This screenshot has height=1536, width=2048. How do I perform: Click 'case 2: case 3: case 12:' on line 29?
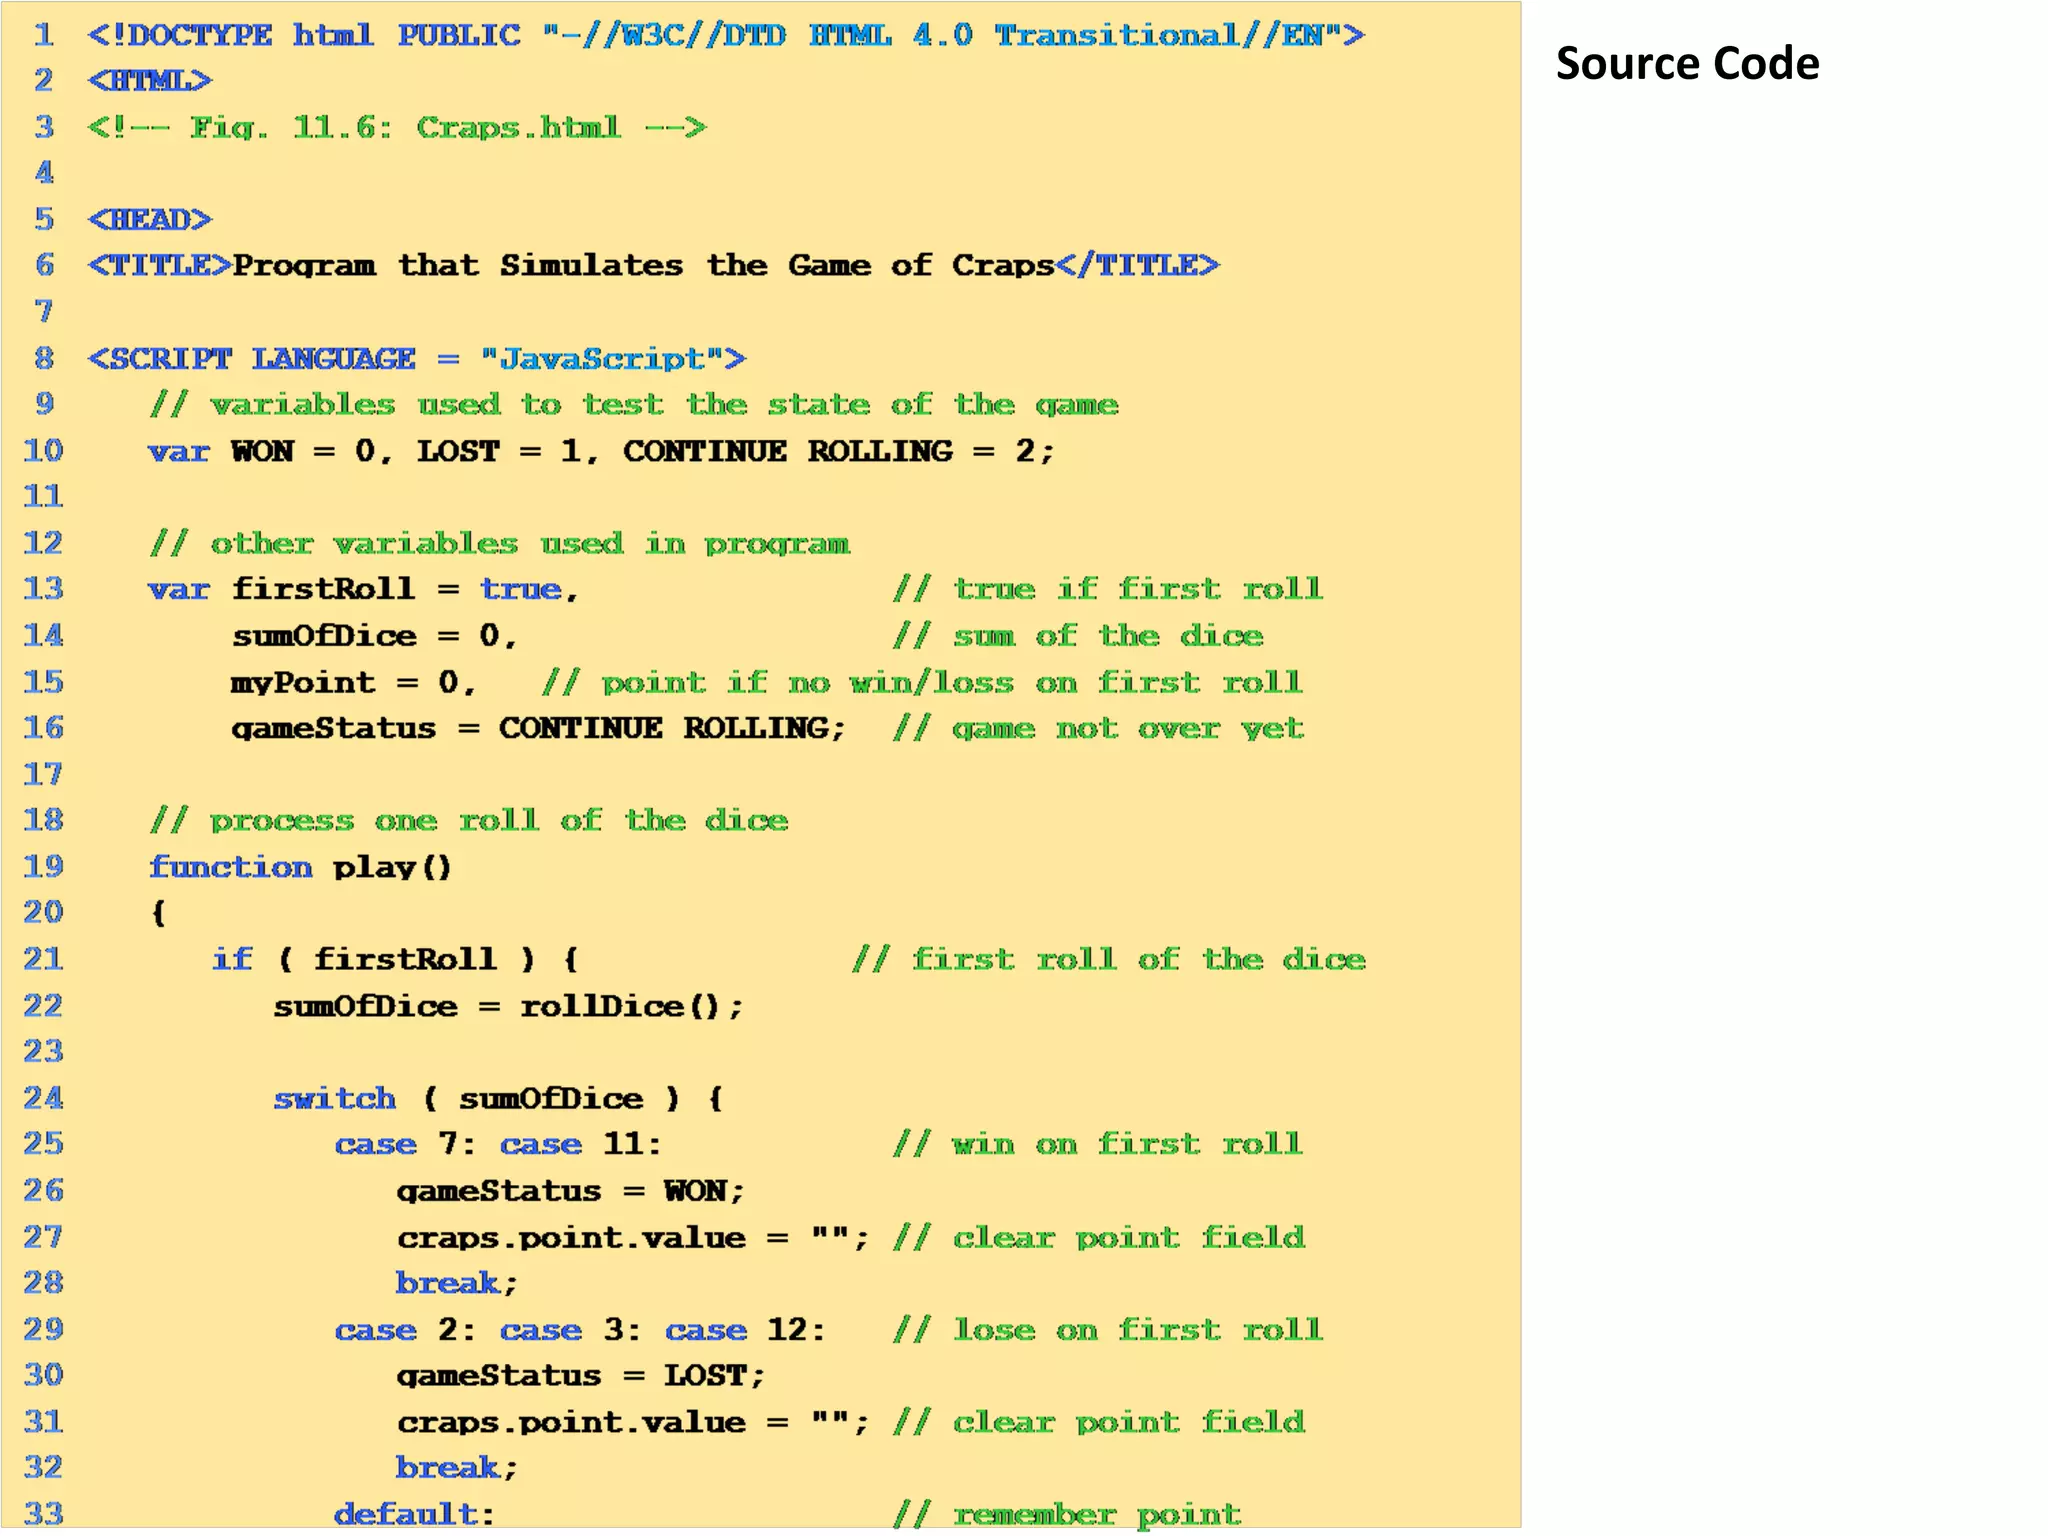[x=580, y=1330]
